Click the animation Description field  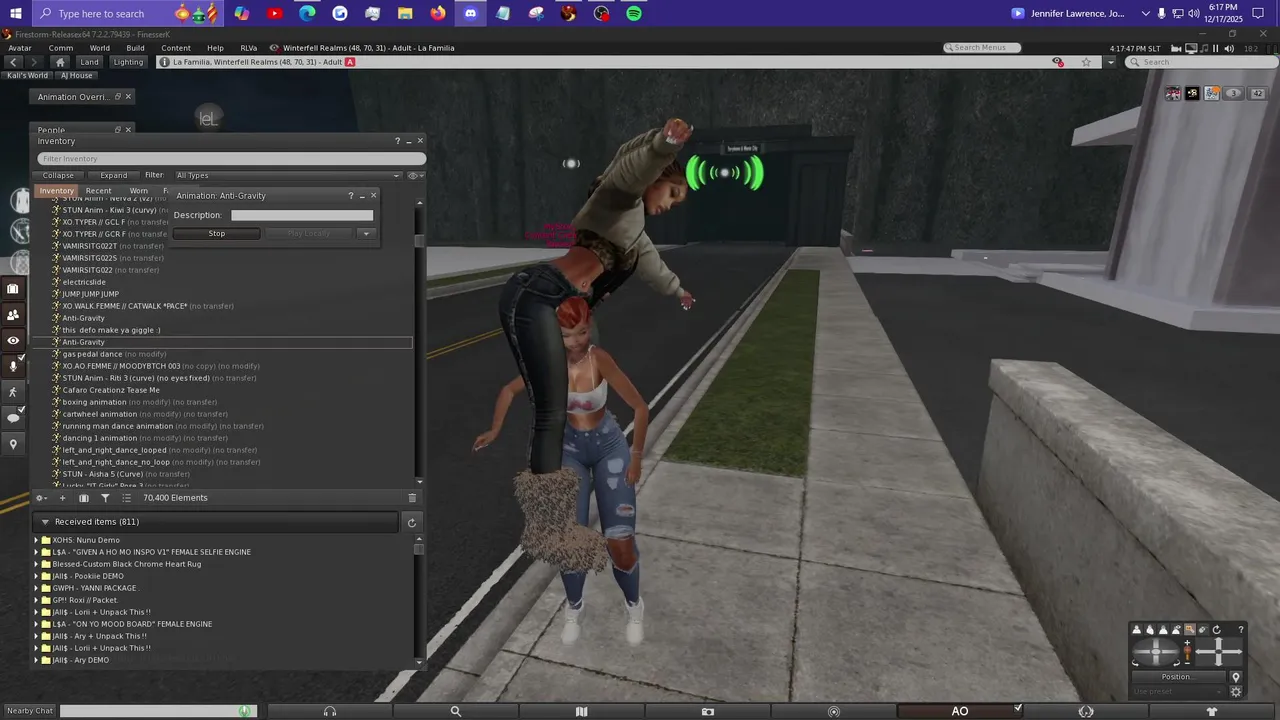[302, 215]
